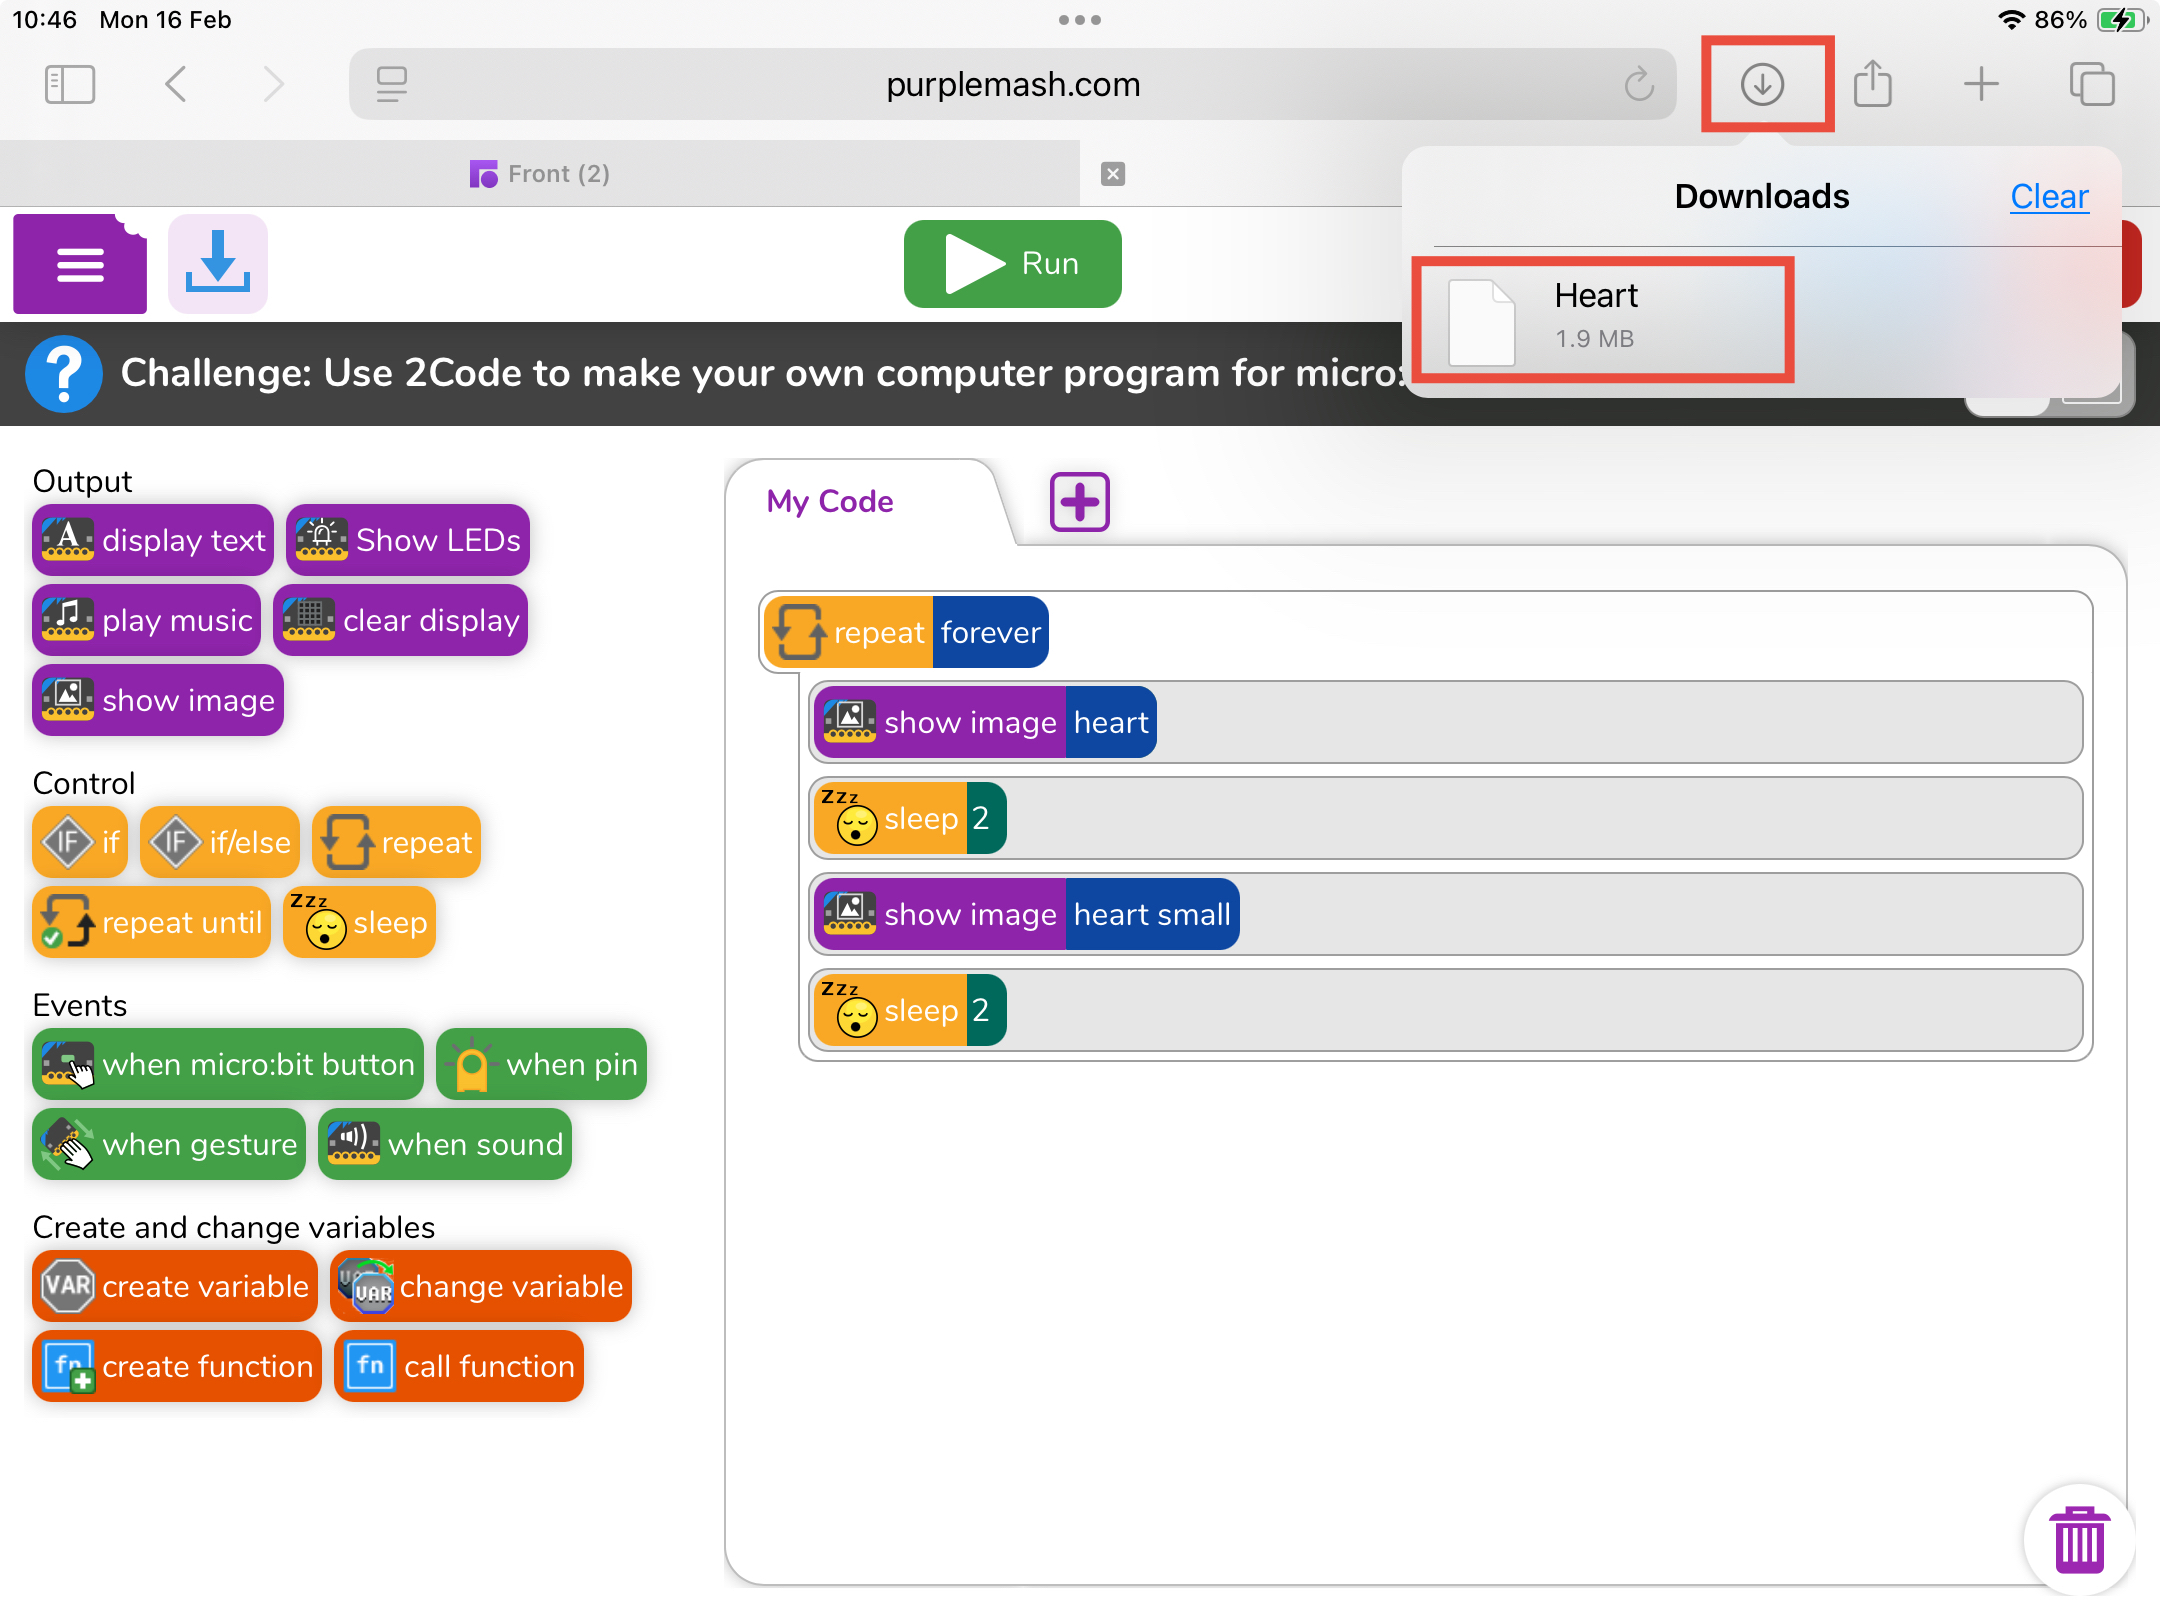Screen dimensions: 2160x1620
Task: Click the Clear link in Downloads
Action: coord(2049,197)
